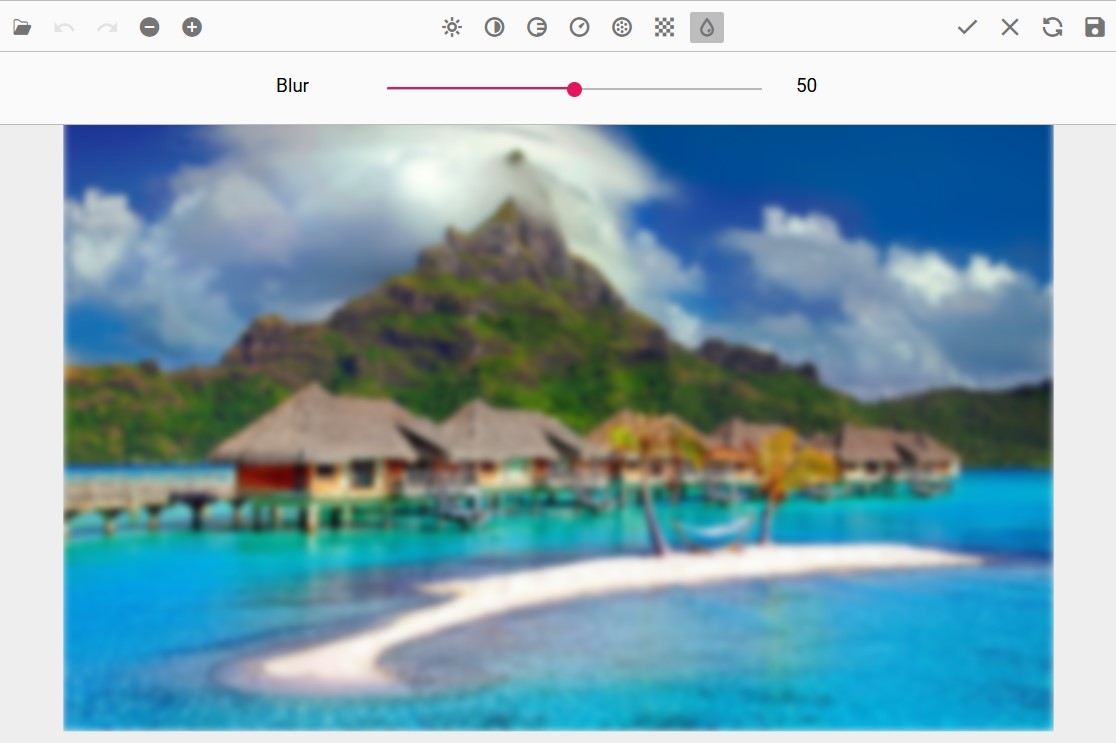Reset the image with the refresh icon
The width and height of the screenshot is (1116, 743).
(x=1052, y=27)
